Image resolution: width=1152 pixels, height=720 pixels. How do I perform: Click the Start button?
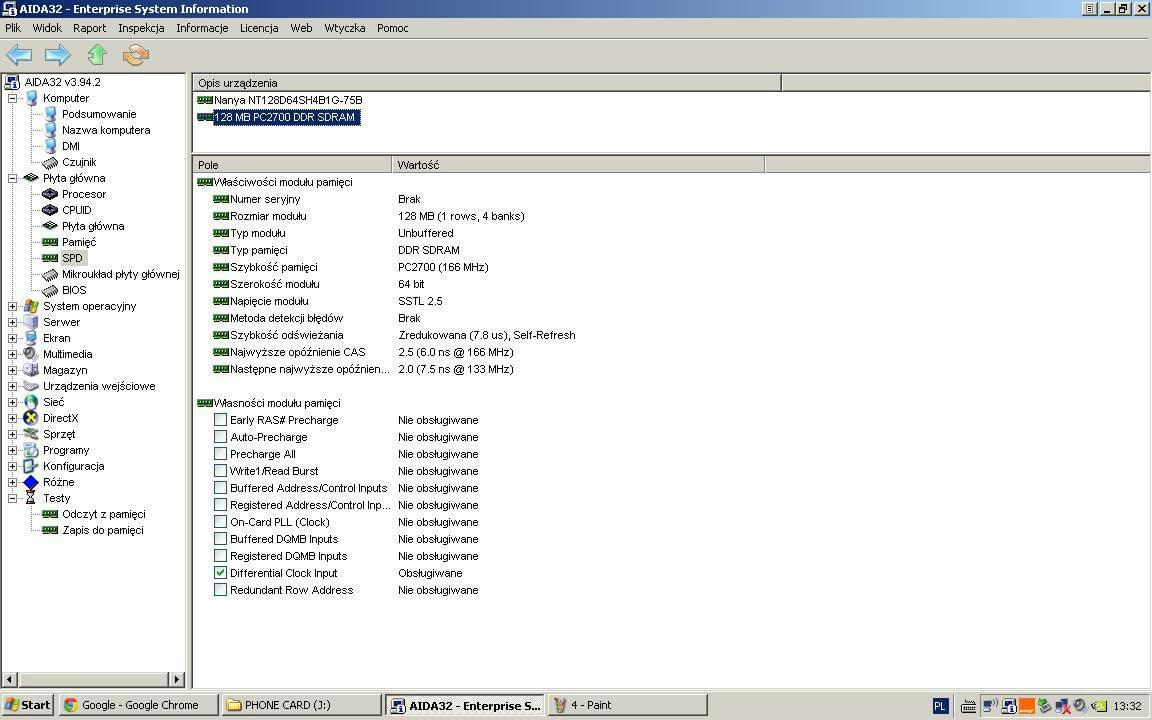coord(27,705)
